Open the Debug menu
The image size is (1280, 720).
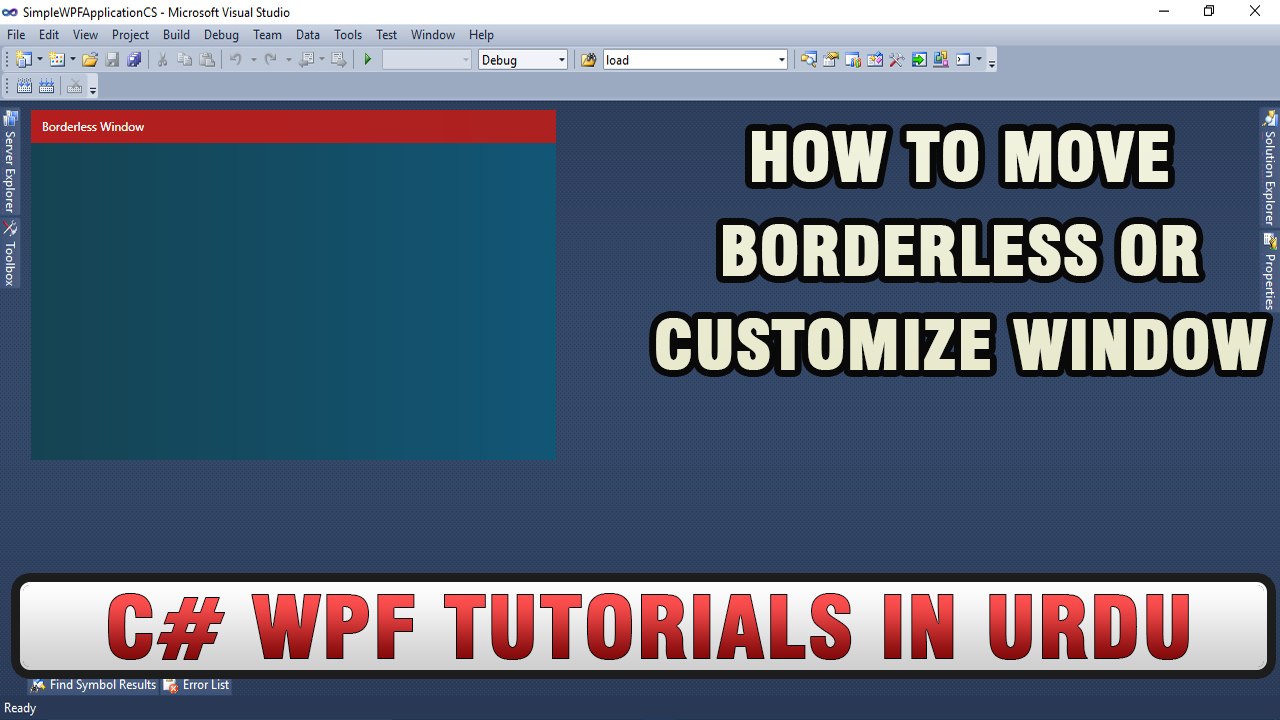click(x=221, y=34)
